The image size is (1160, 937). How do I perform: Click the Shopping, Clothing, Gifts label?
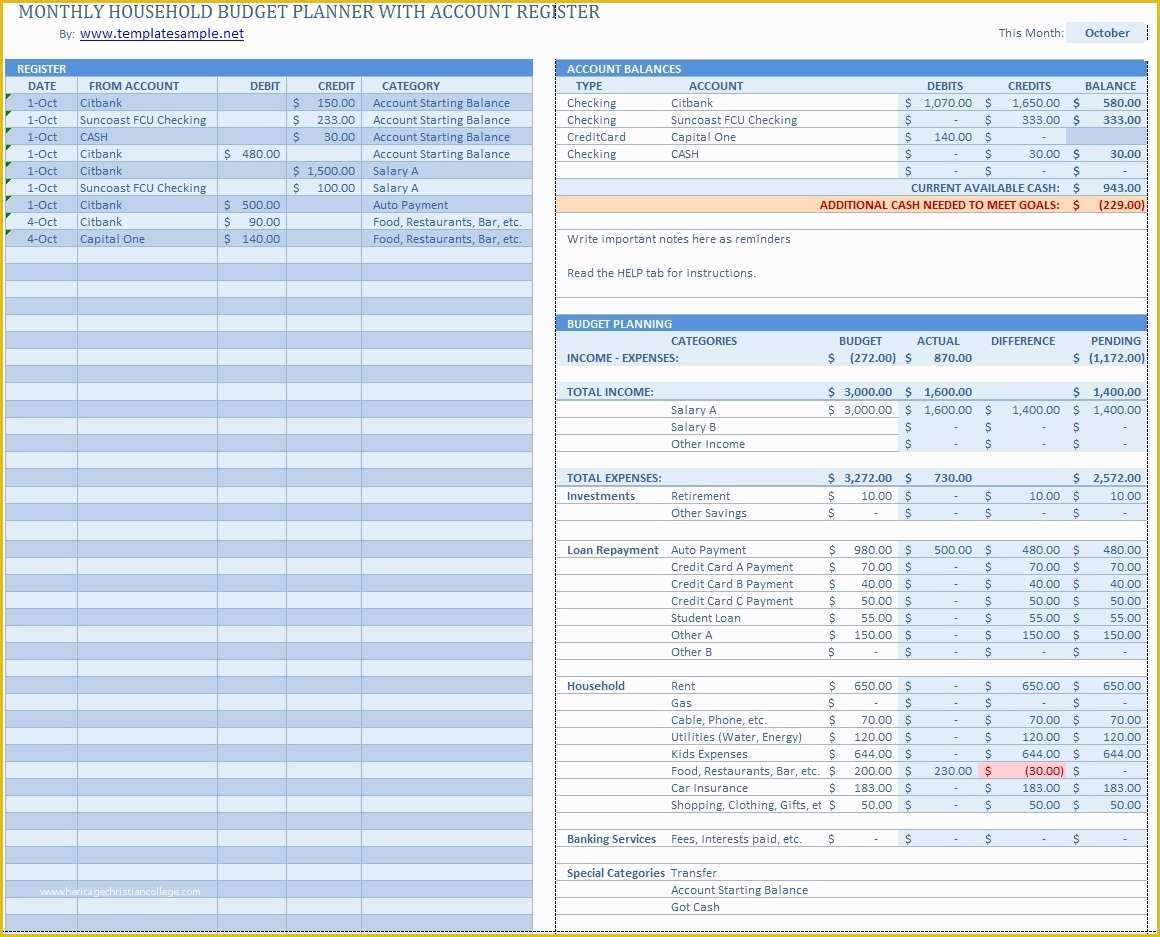(746, 805)
